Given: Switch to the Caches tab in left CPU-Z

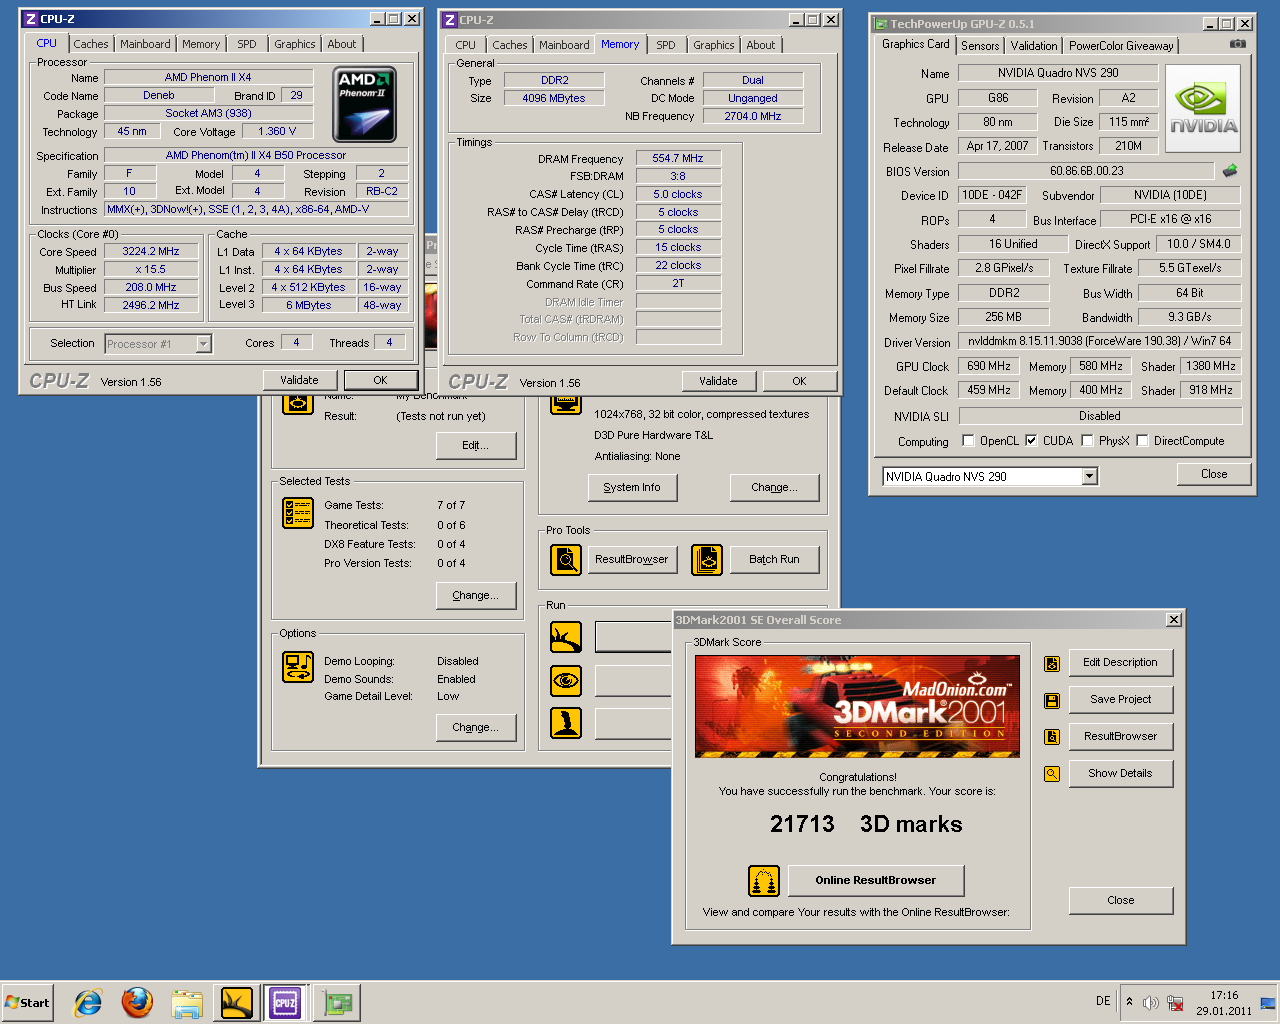Looking at the screenshot, I should point(91,44).
